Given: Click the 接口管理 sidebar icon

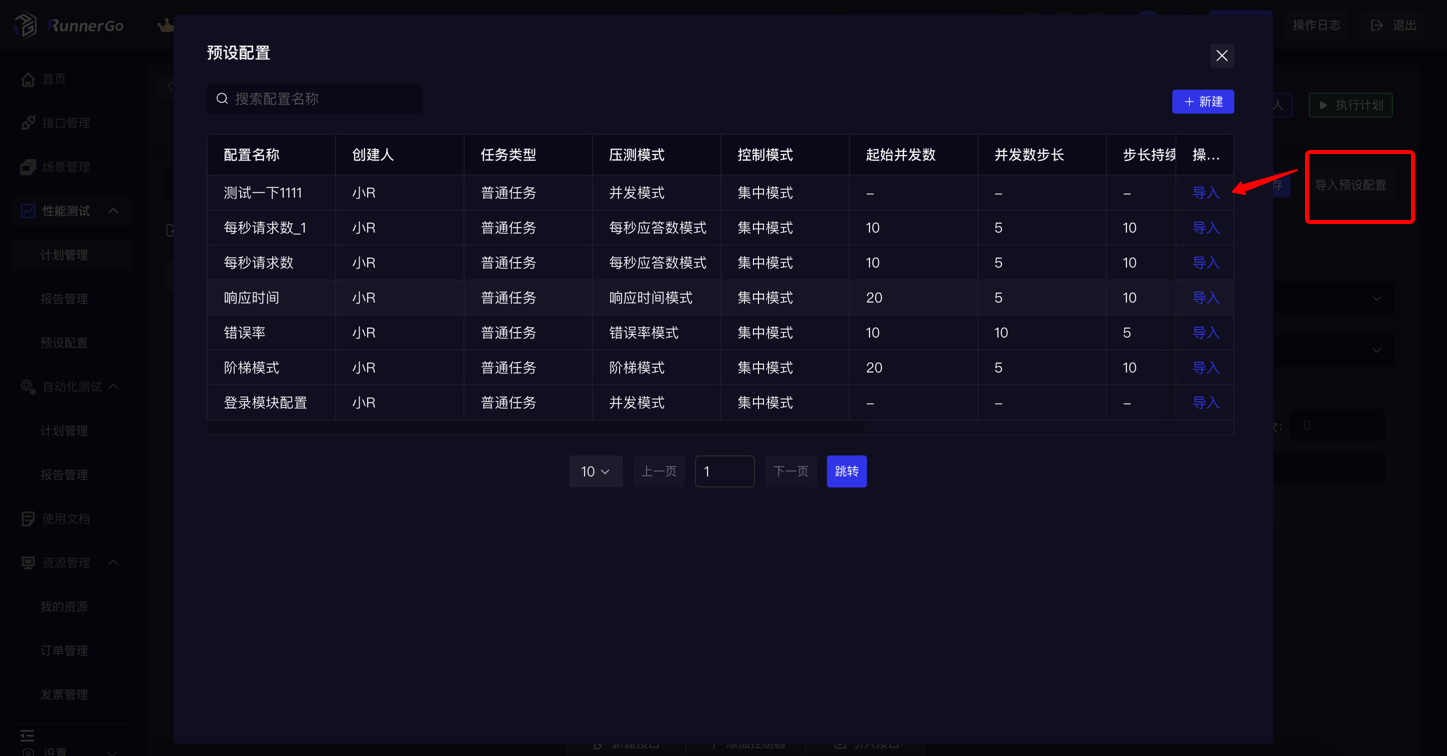Looking at the screenshot, I should click(x=28, y=123).
